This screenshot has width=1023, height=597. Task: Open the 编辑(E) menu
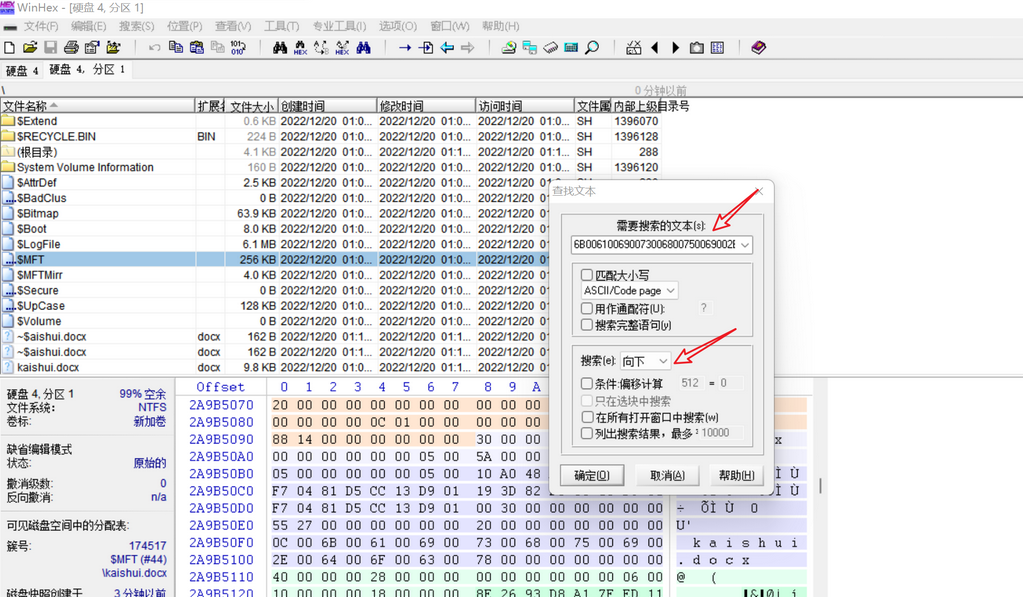coord(88,26)
